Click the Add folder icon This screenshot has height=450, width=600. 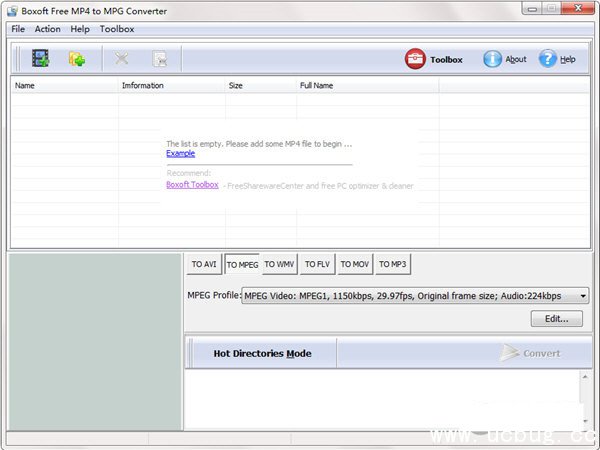[77, 59]
